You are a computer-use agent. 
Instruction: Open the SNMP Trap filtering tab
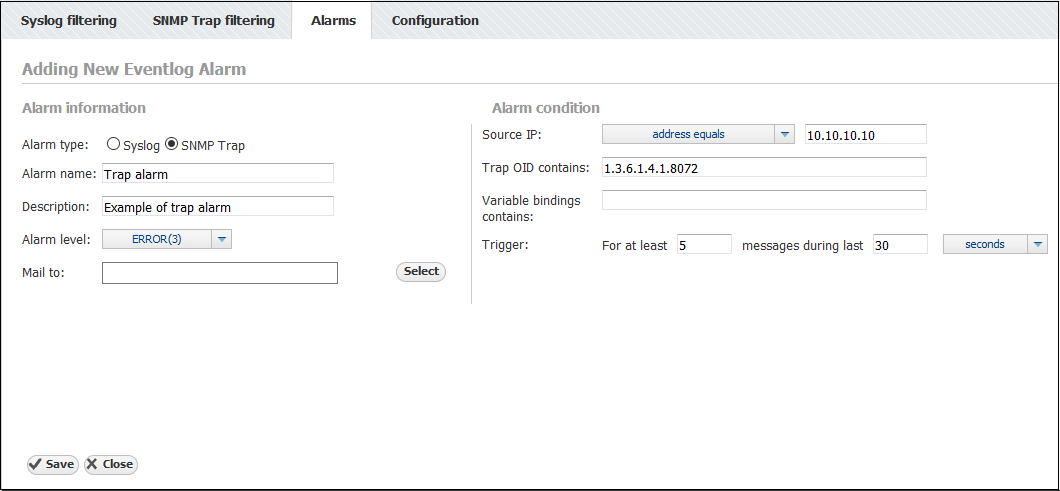click(x=213, y=20)
